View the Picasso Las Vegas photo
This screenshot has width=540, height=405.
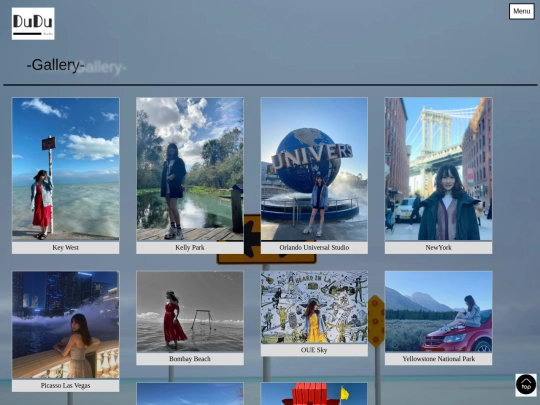[66, 325]
